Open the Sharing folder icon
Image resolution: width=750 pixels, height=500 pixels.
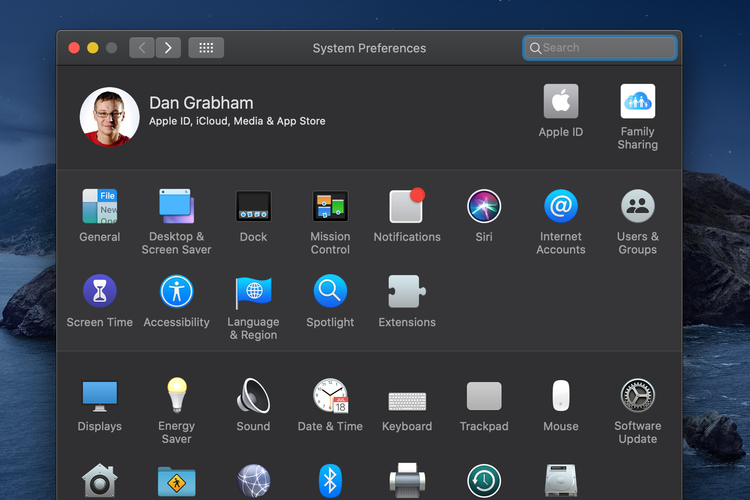tap(176, 482)
